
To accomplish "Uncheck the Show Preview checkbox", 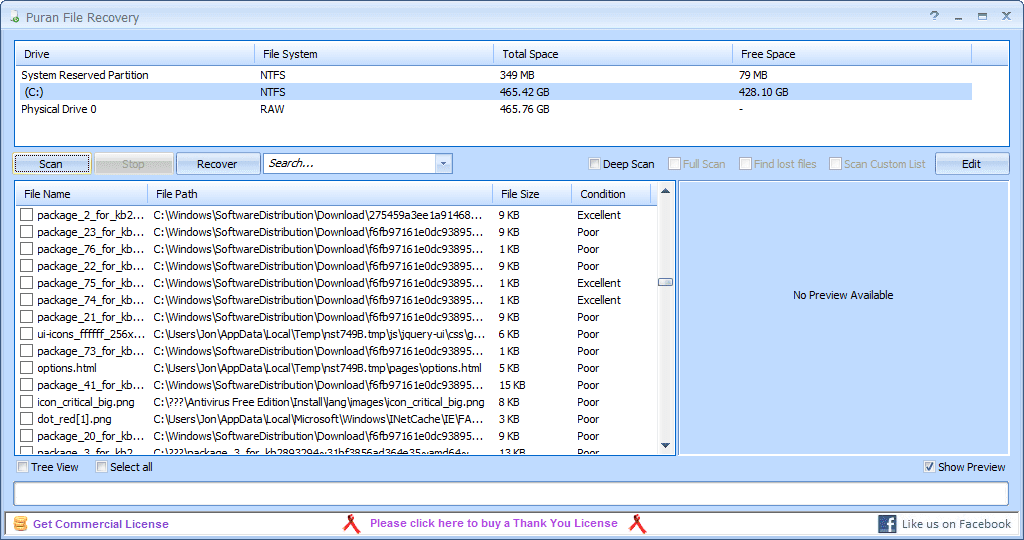I will 929,467.
